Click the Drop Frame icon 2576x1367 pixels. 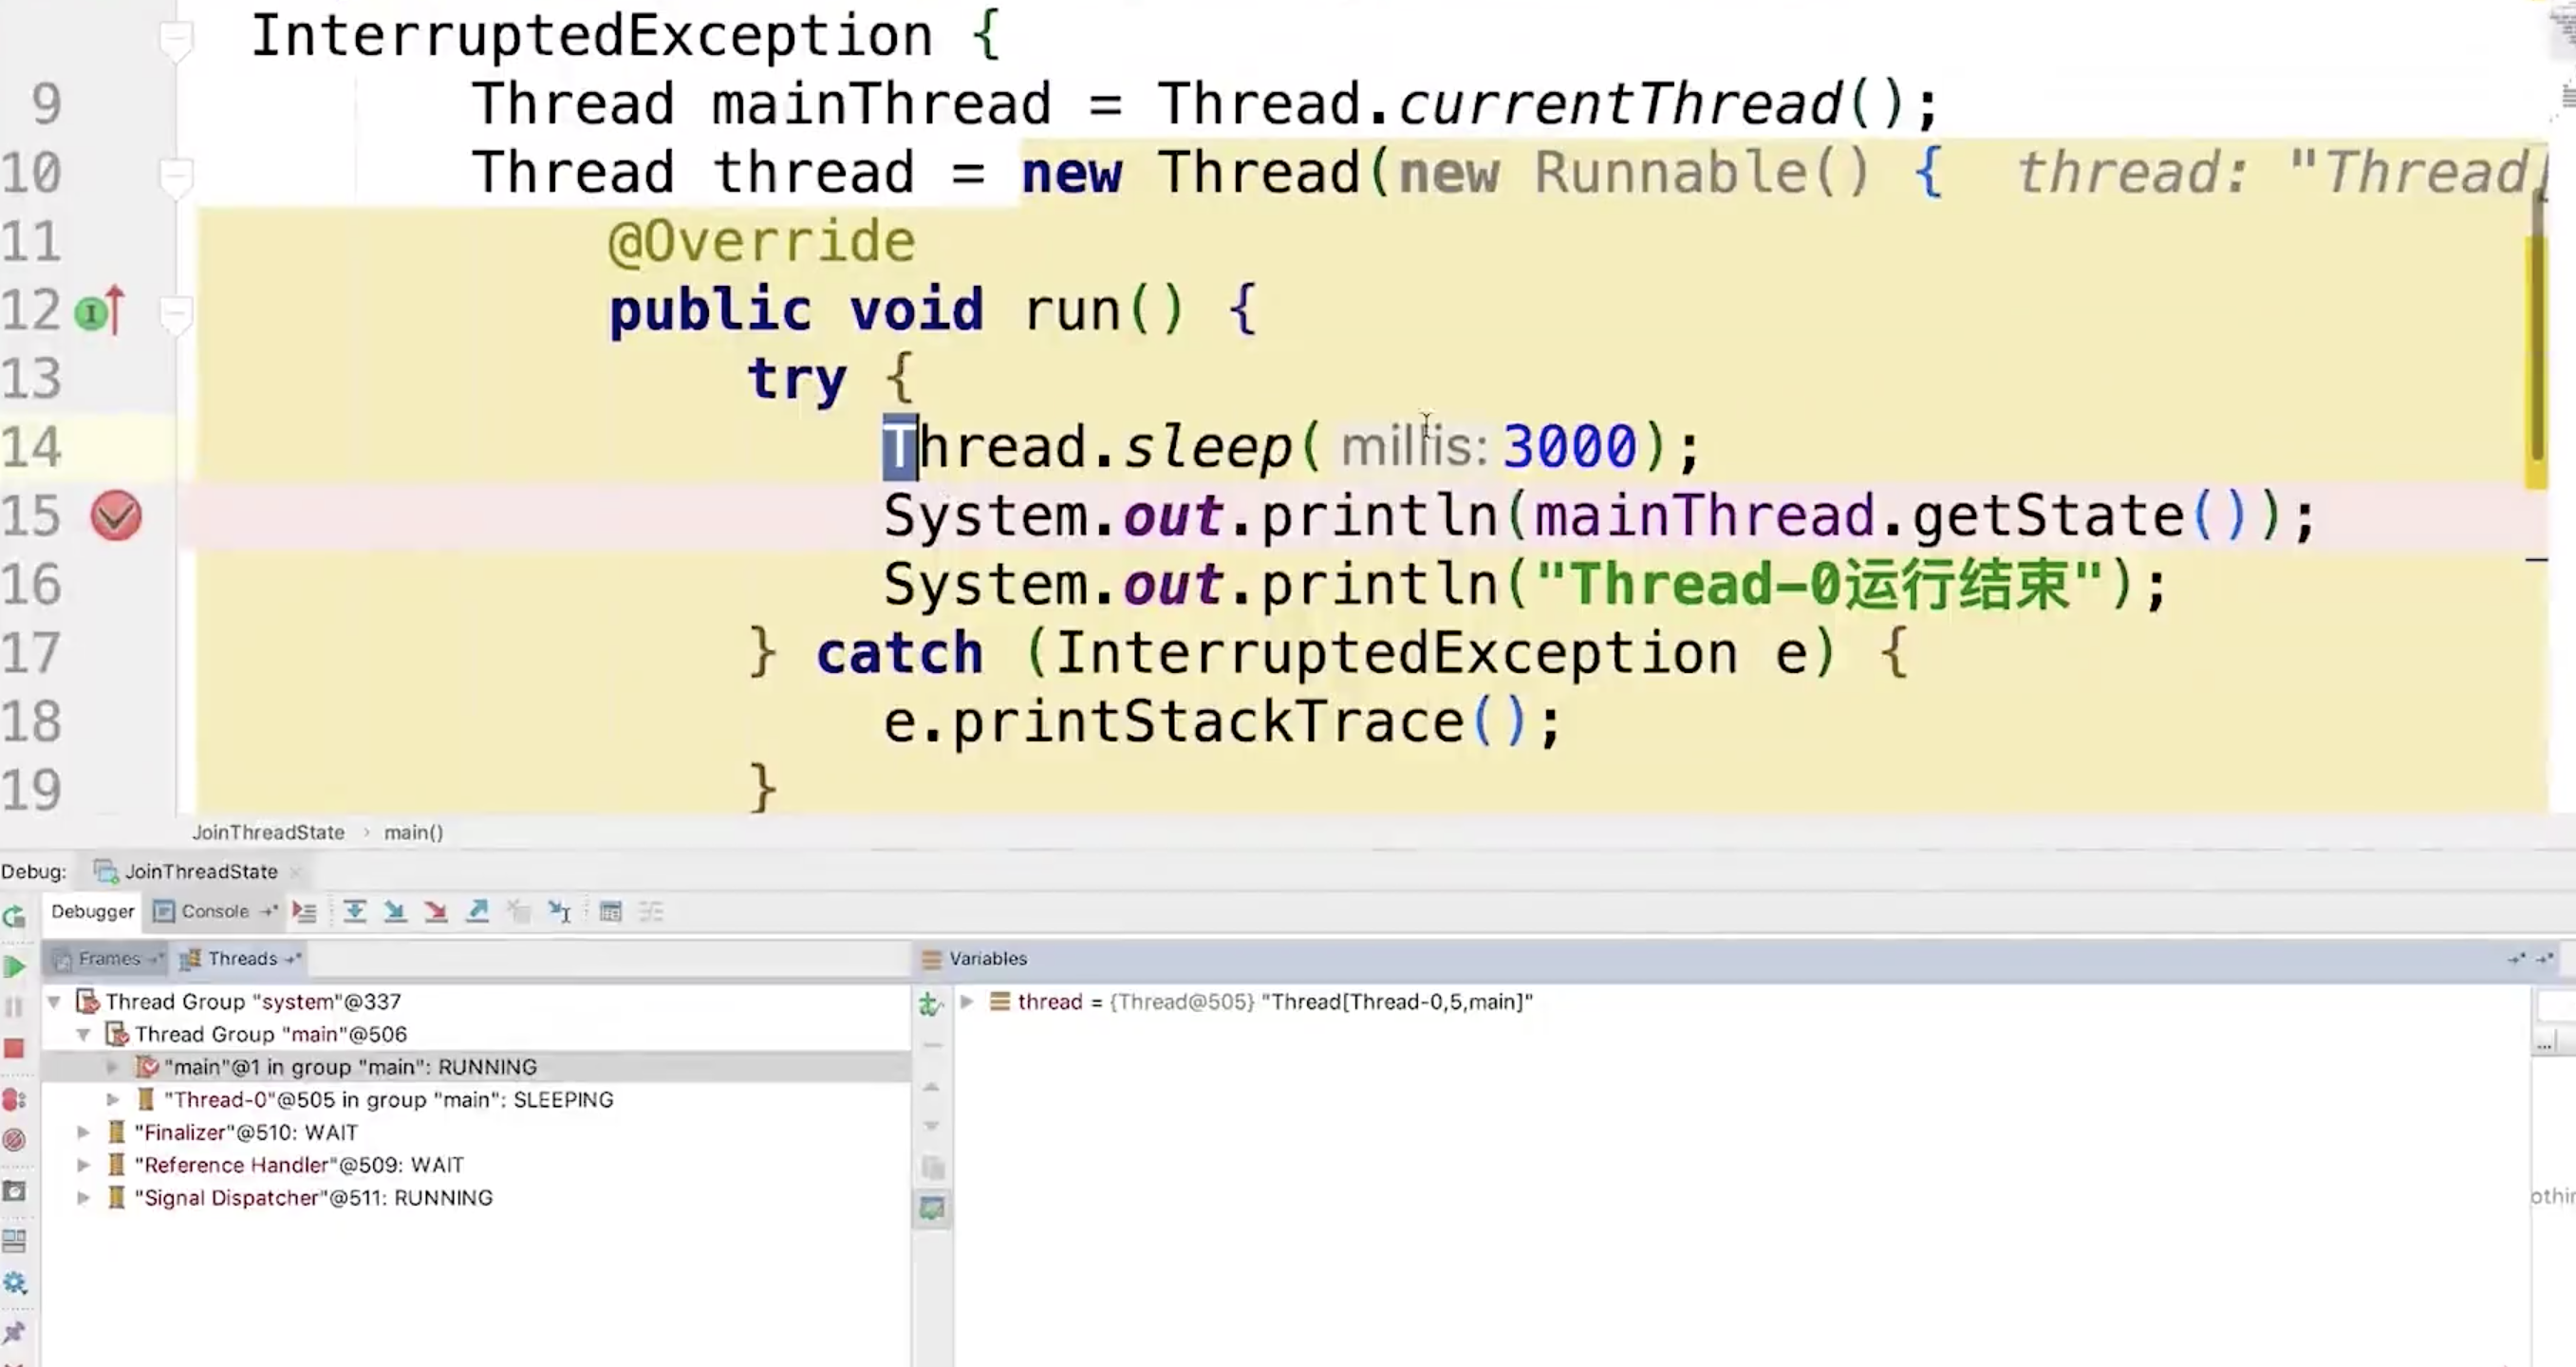(518, 911)
